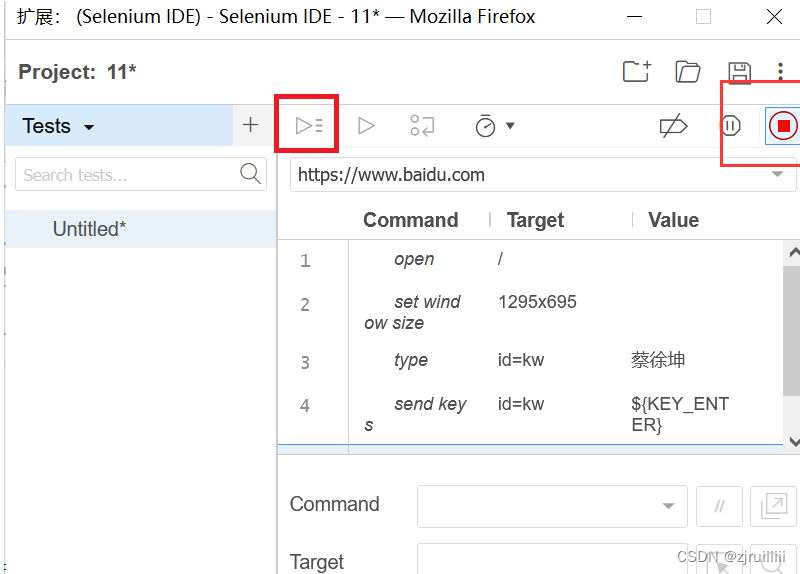Open the Tests view dropdown
The image size is (800, 574).
(58, 126)
